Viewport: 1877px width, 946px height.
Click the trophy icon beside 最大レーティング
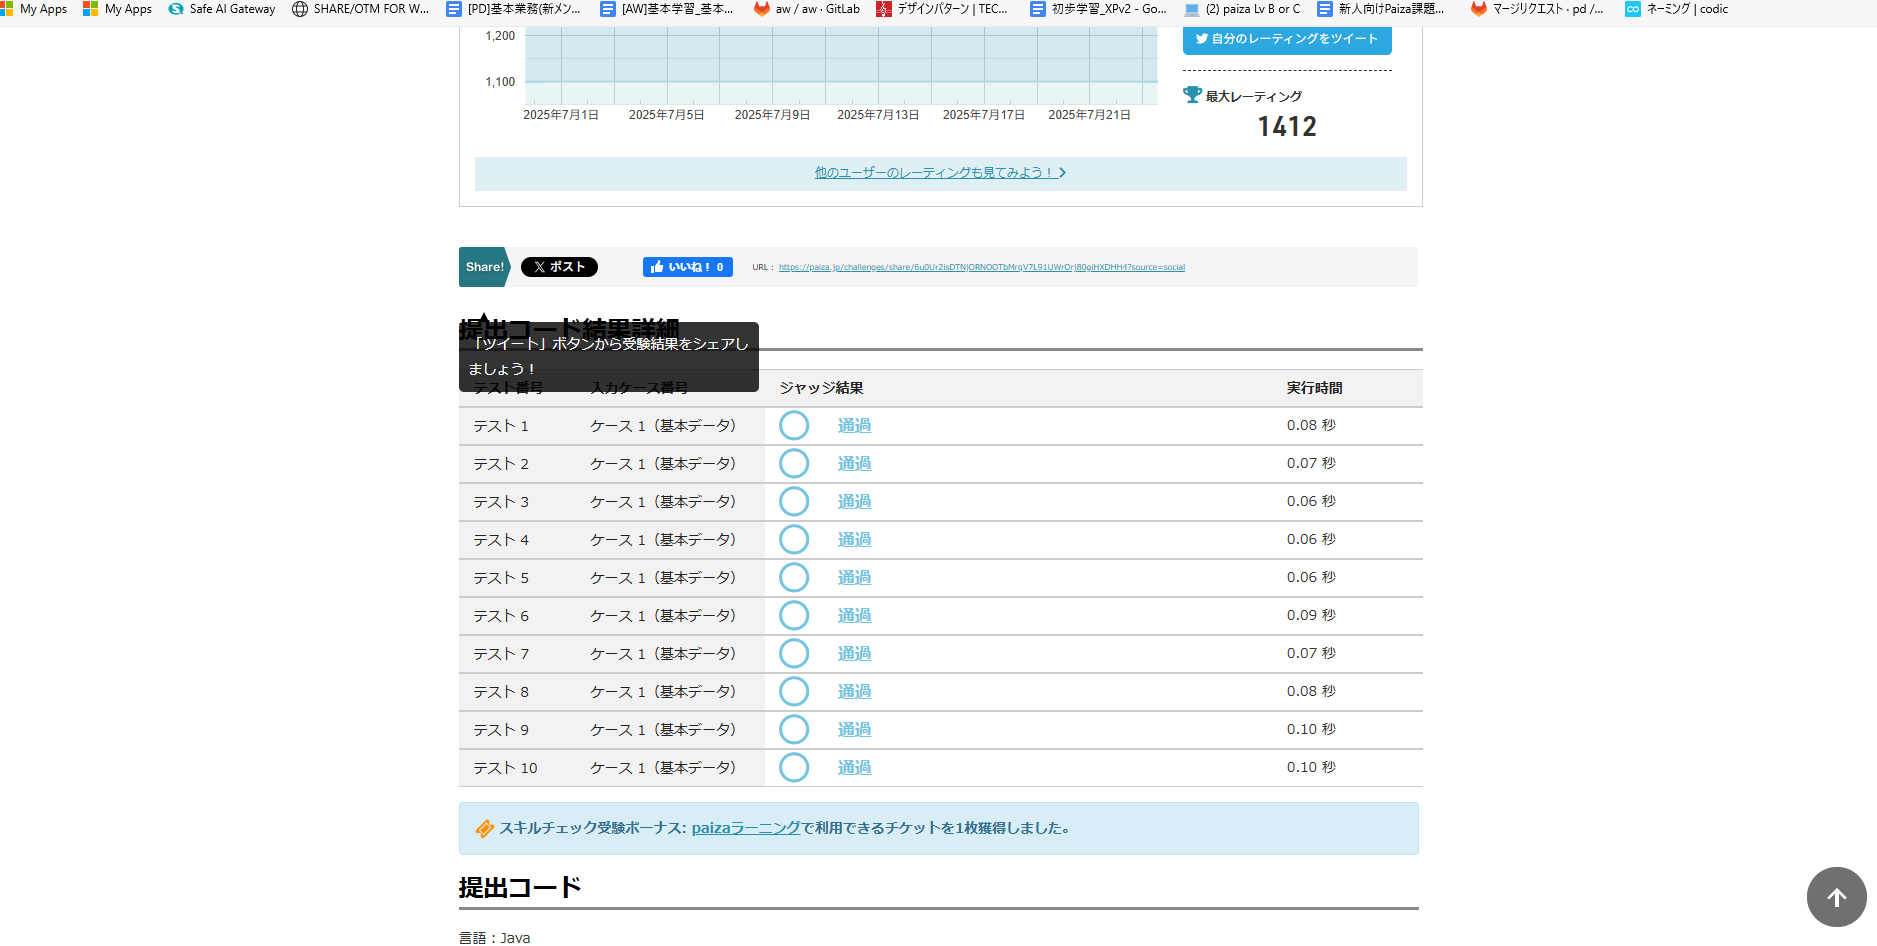coord(1192,95)
